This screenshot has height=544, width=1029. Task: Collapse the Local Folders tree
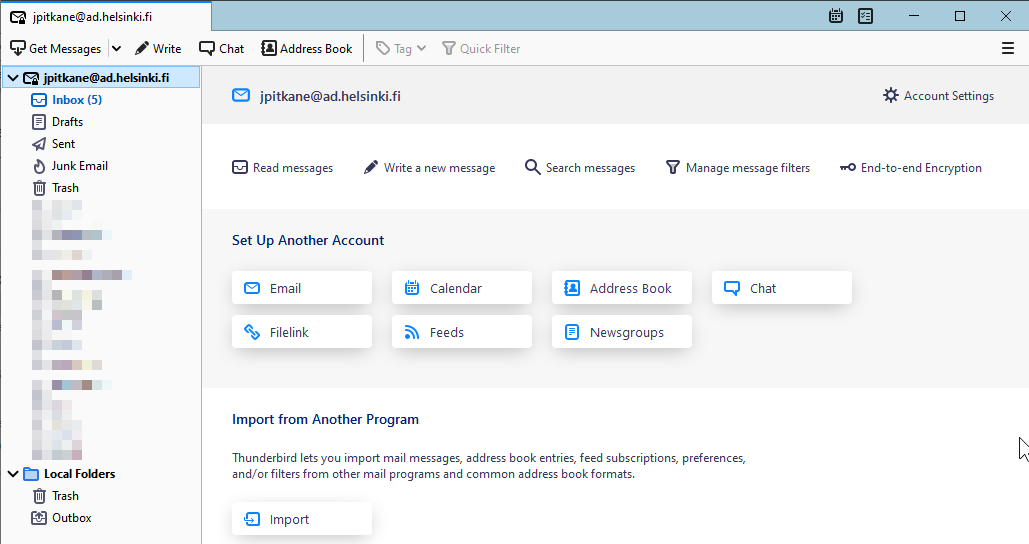click(12, 474)
